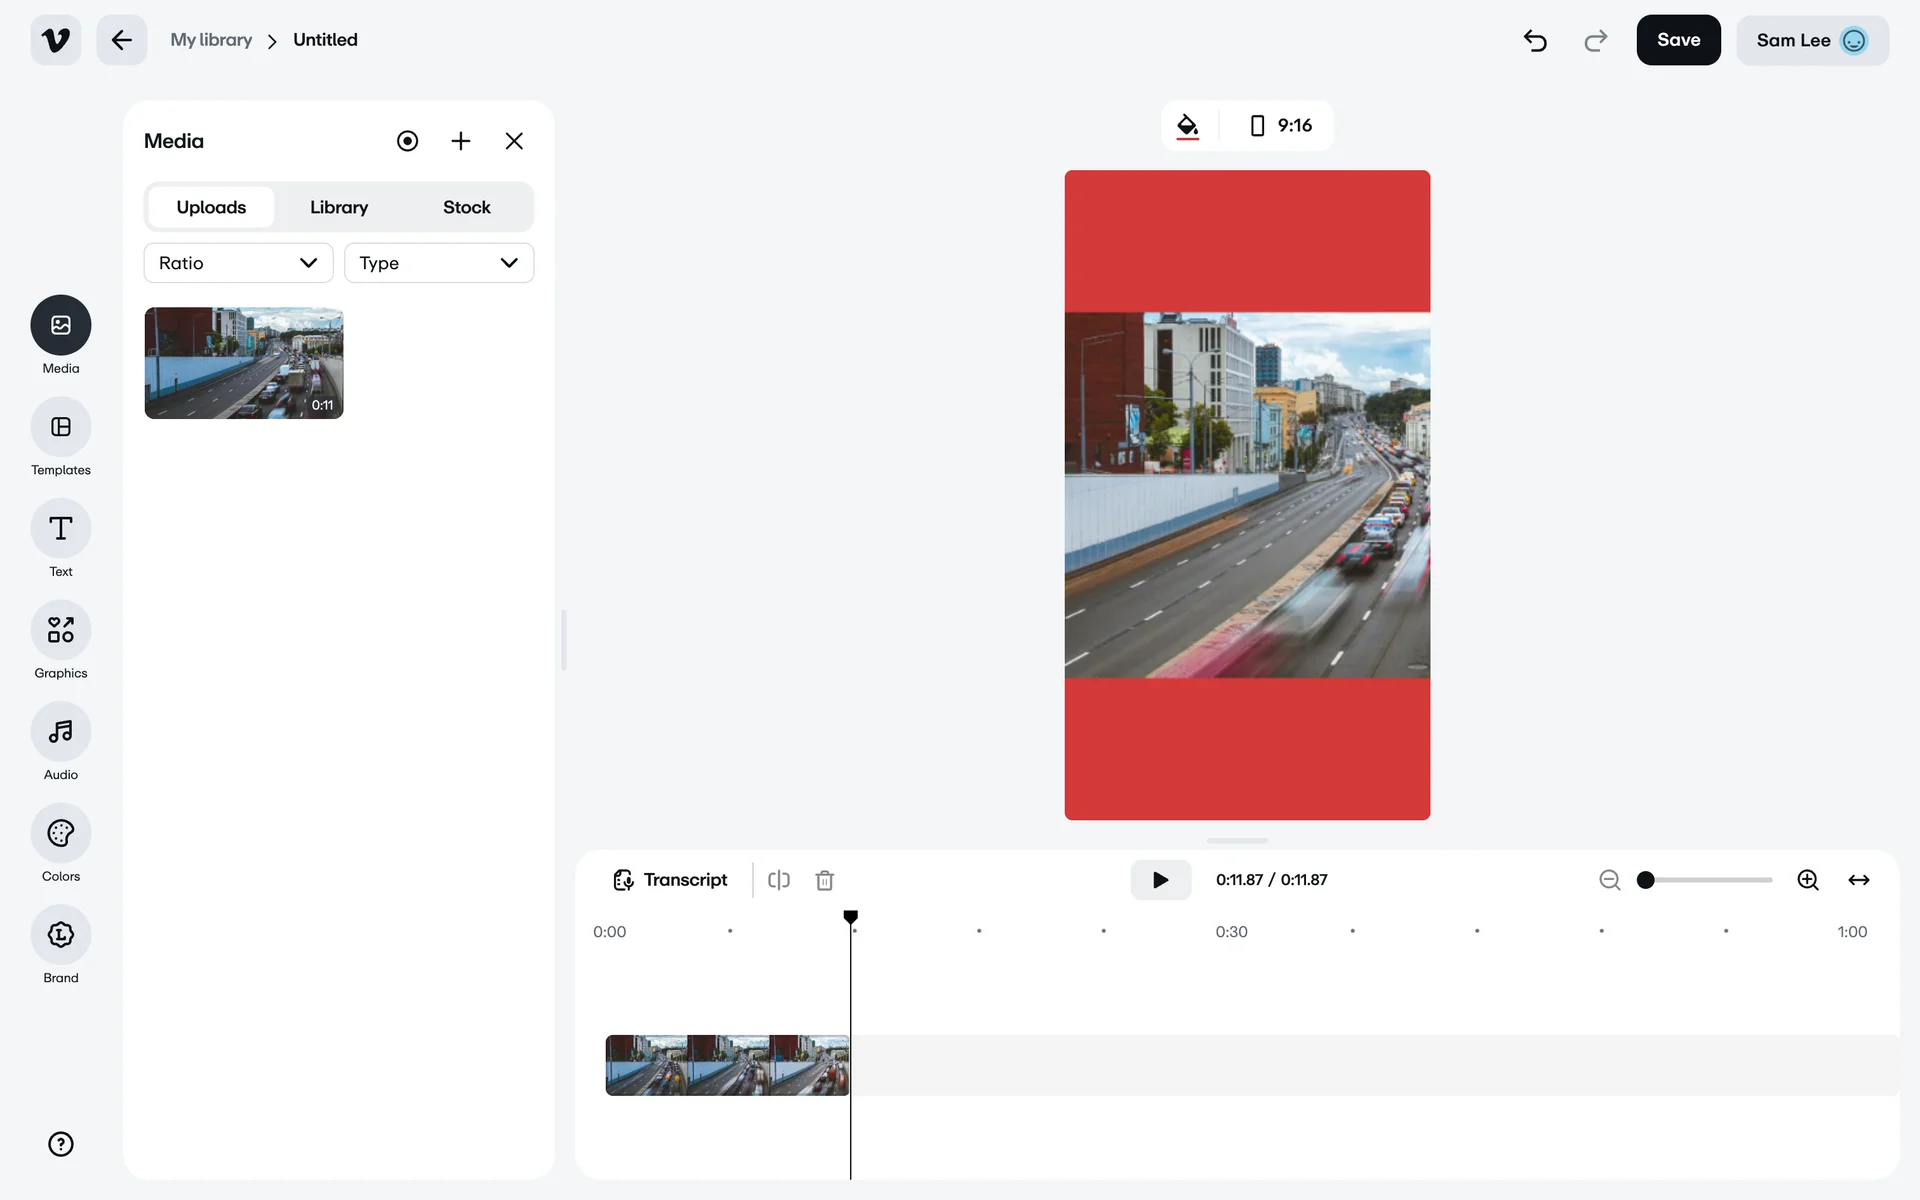This screenshot has height=1200, width=1920.
Task: Switch to the Stock tab
Action: tap(466, 207)
